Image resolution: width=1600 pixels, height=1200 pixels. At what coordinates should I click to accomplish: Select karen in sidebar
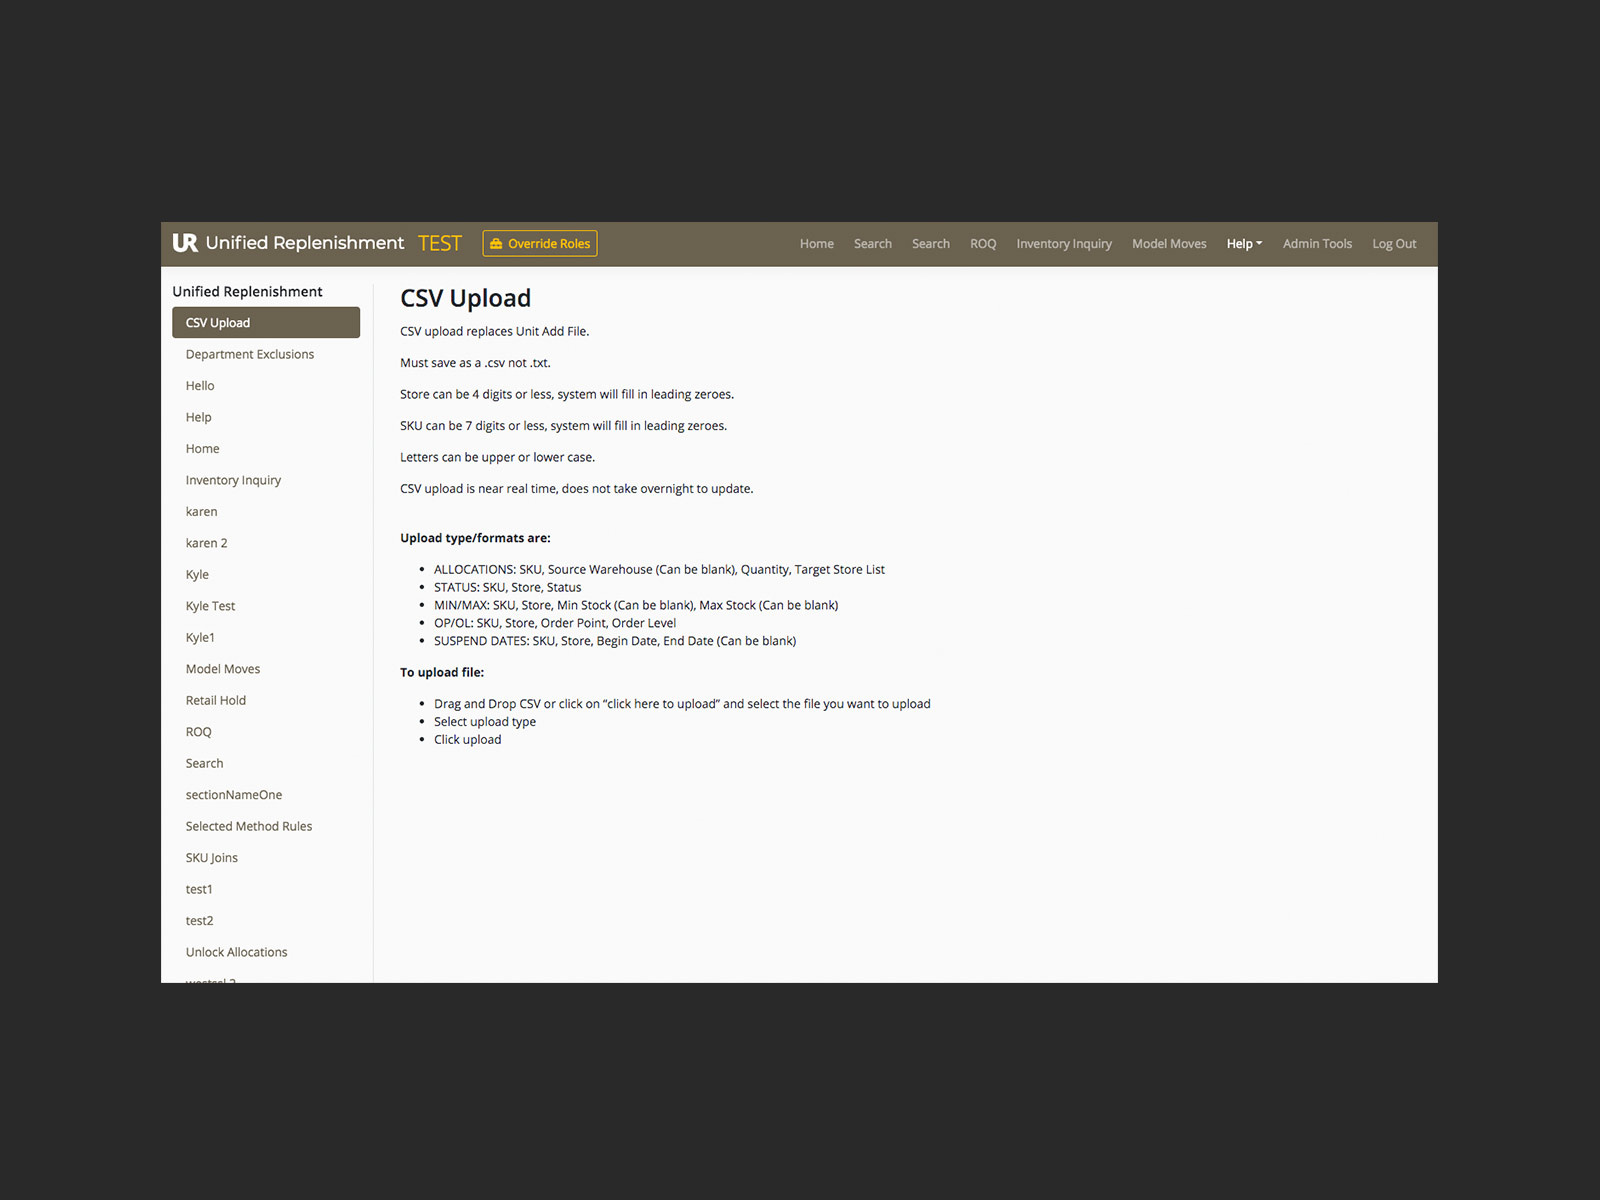point(201,512)
